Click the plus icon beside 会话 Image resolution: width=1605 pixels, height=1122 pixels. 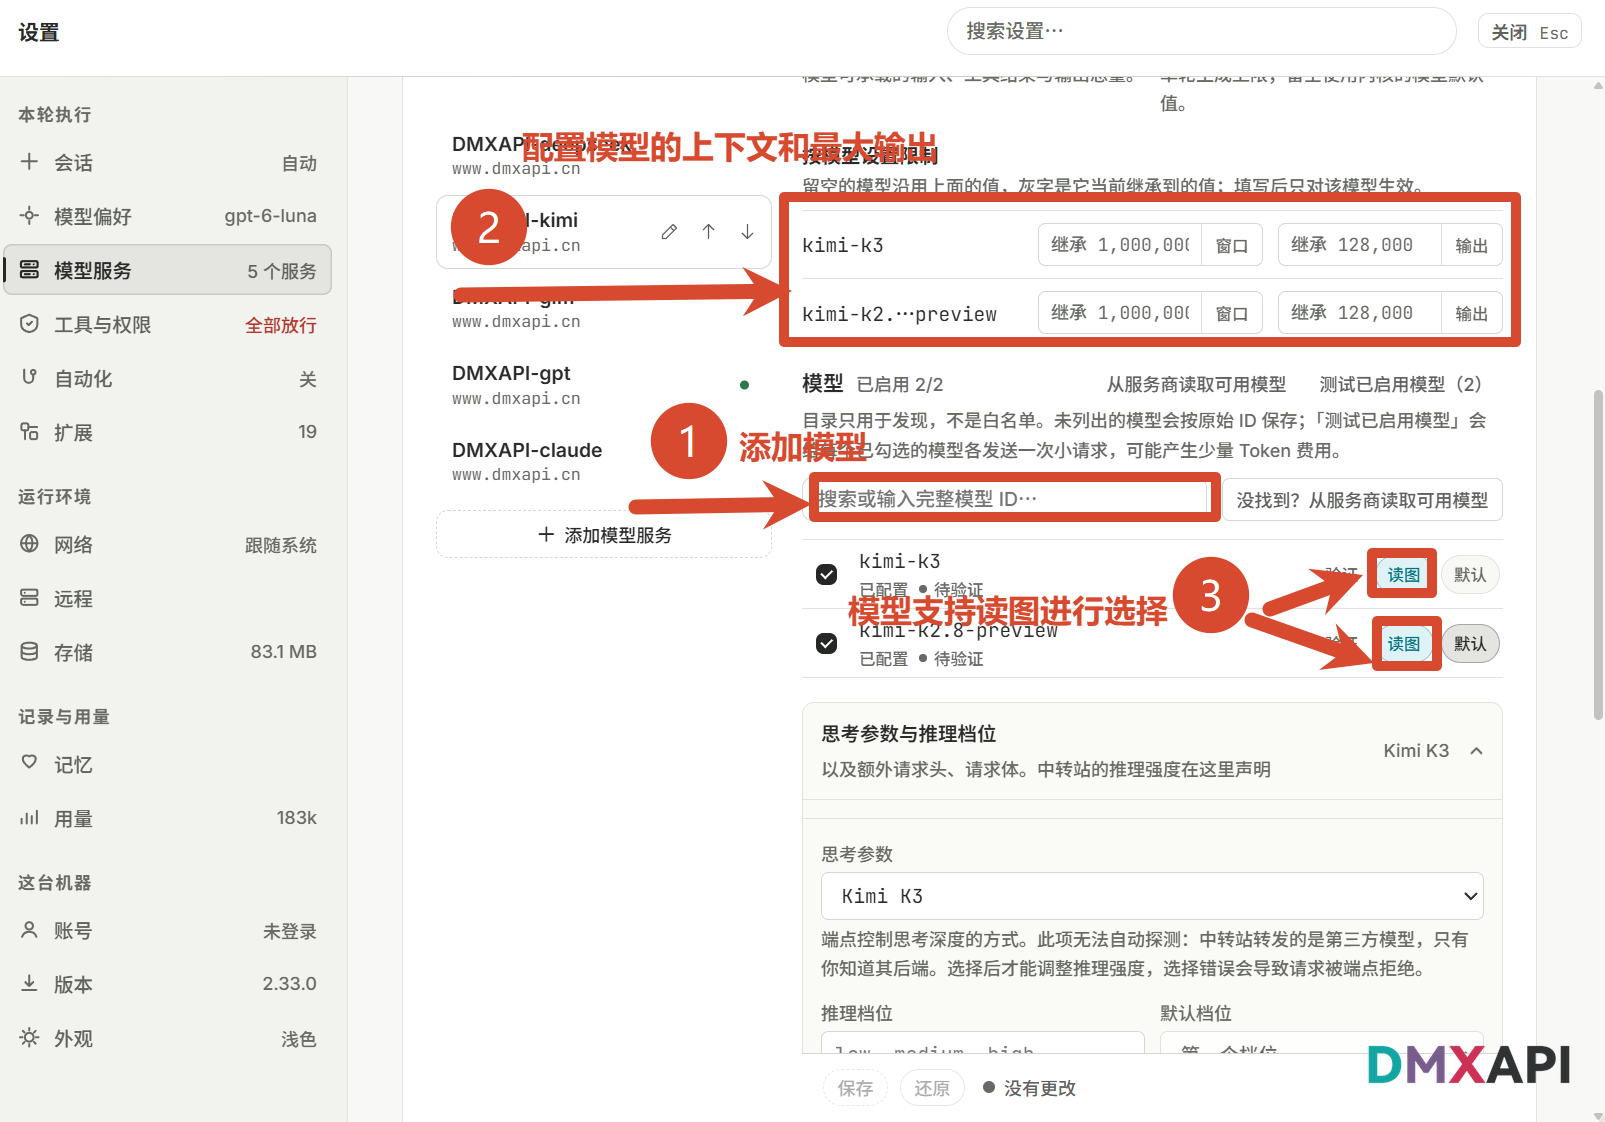pyautogui.click(x=30, y=162)
